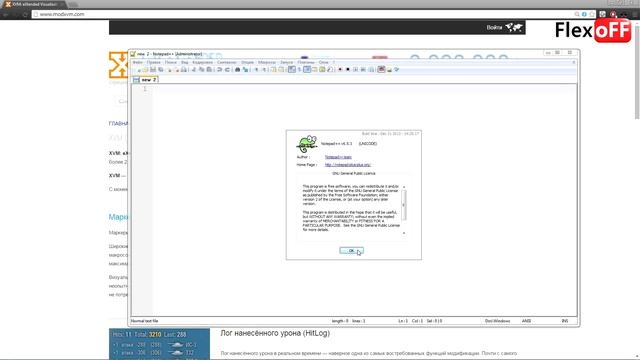This screenshot has width=640, height=360.
Task: Click the Copy toolbar icon
Action: [201, 70]
